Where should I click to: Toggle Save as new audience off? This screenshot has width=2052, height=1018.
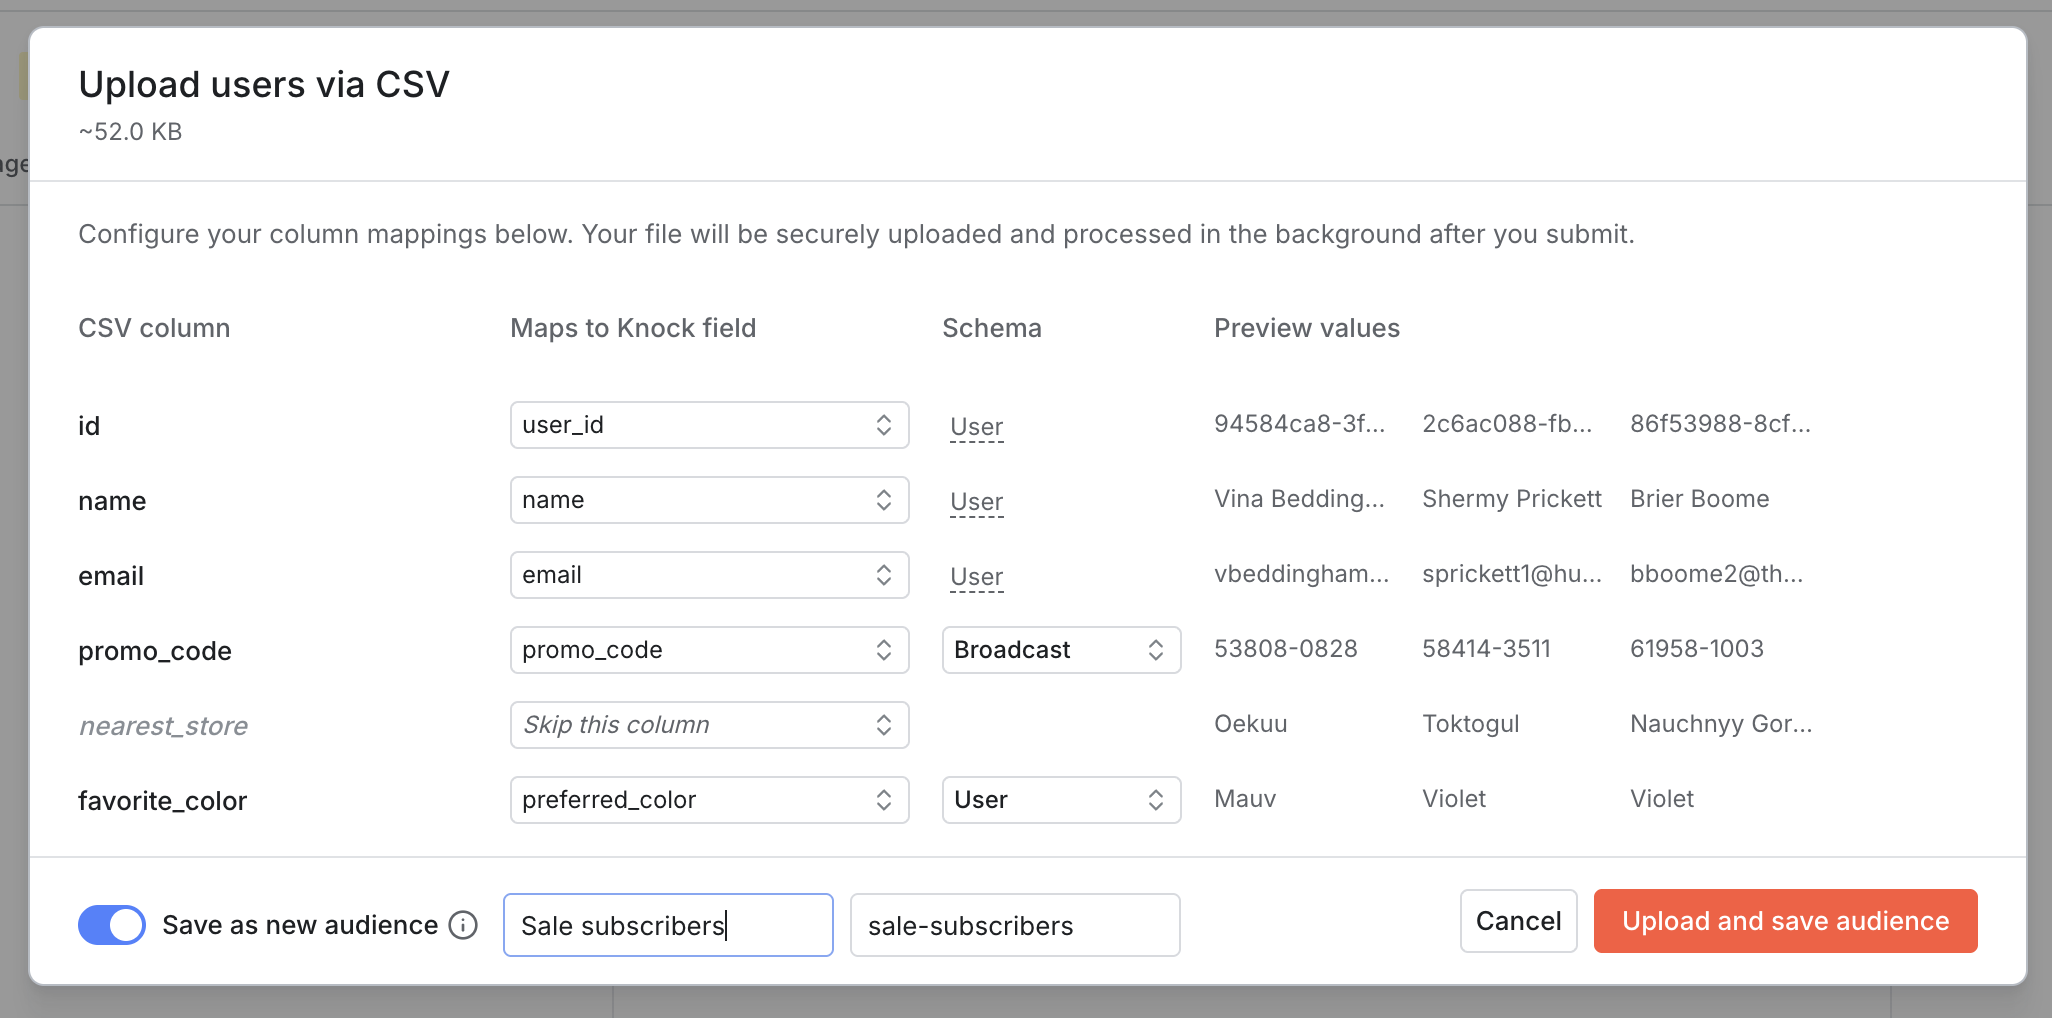[x=111, y=925]
